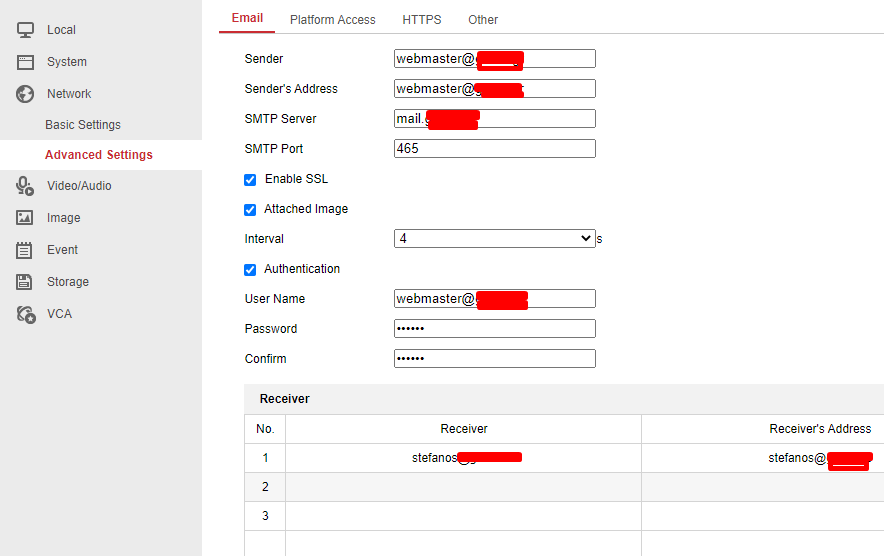
Task: Select Advanced Settings in the sidebar
Action: (99, 155)
